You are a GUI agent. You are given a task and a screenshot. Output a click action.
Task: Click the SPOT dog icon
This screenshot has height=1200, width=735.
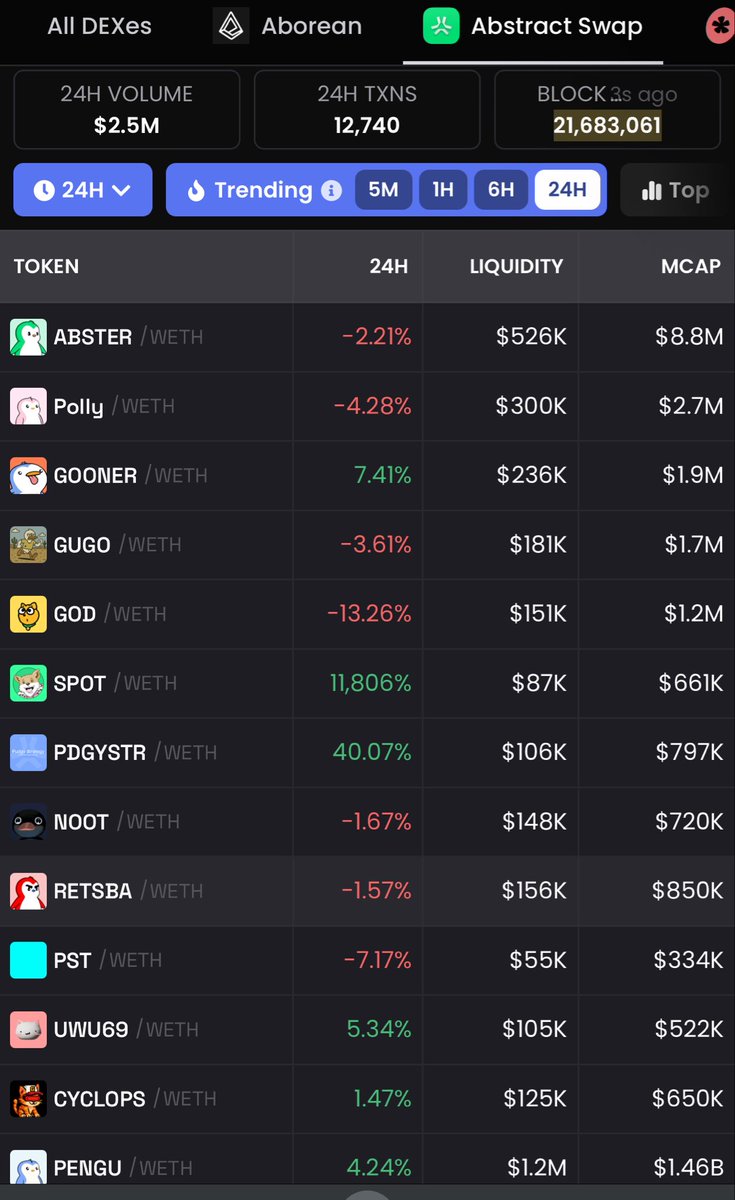tap(28, 683)
